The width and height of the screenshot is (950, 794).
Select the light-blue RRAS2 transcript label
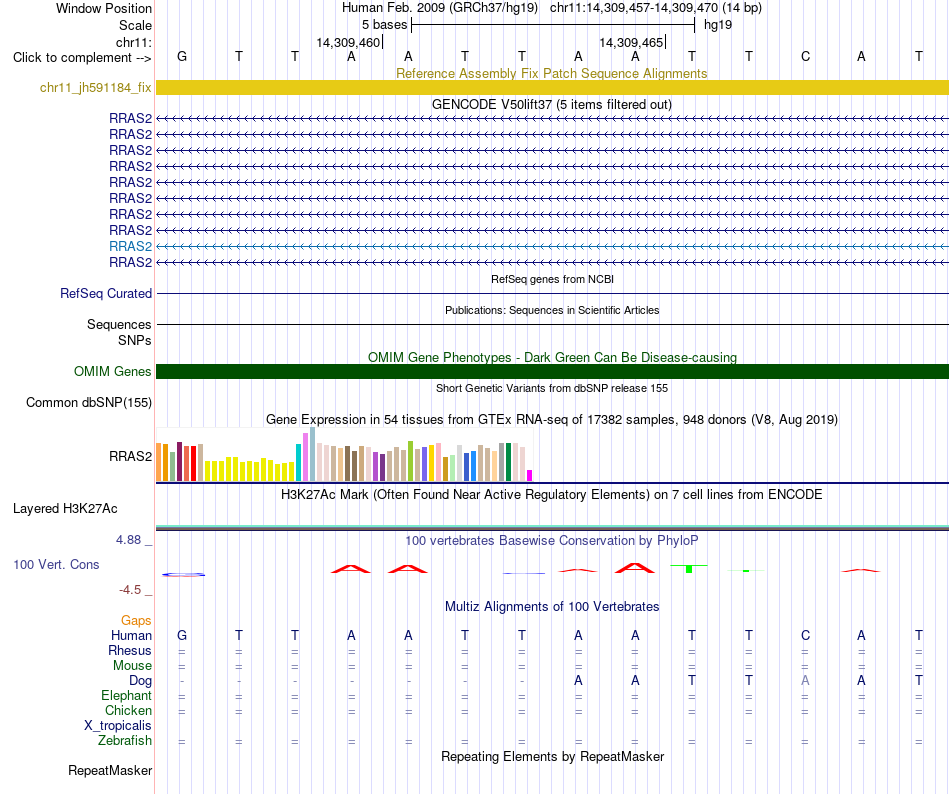click(x=130, y=246)
